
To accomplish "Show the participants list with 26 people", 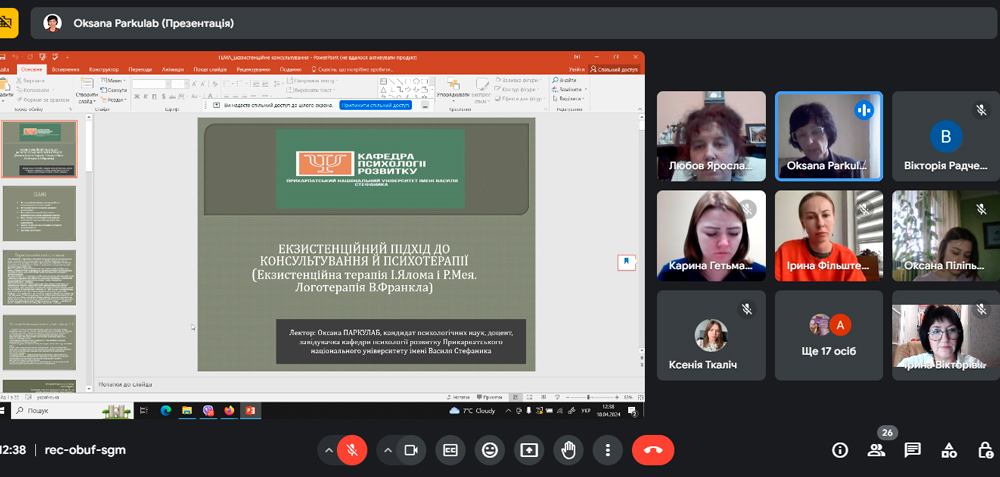I will coord(876,450).
